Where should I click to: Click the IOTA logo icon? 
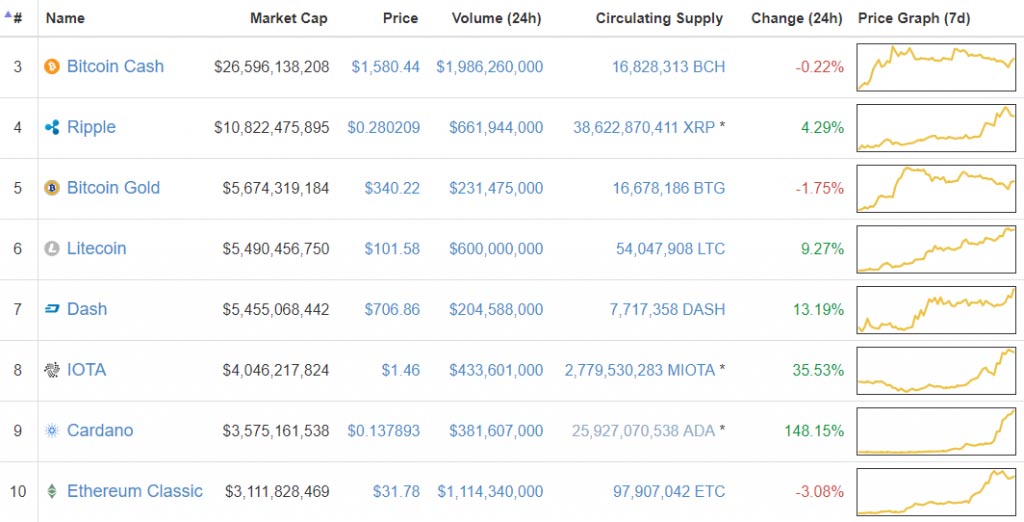pos(52,370)
